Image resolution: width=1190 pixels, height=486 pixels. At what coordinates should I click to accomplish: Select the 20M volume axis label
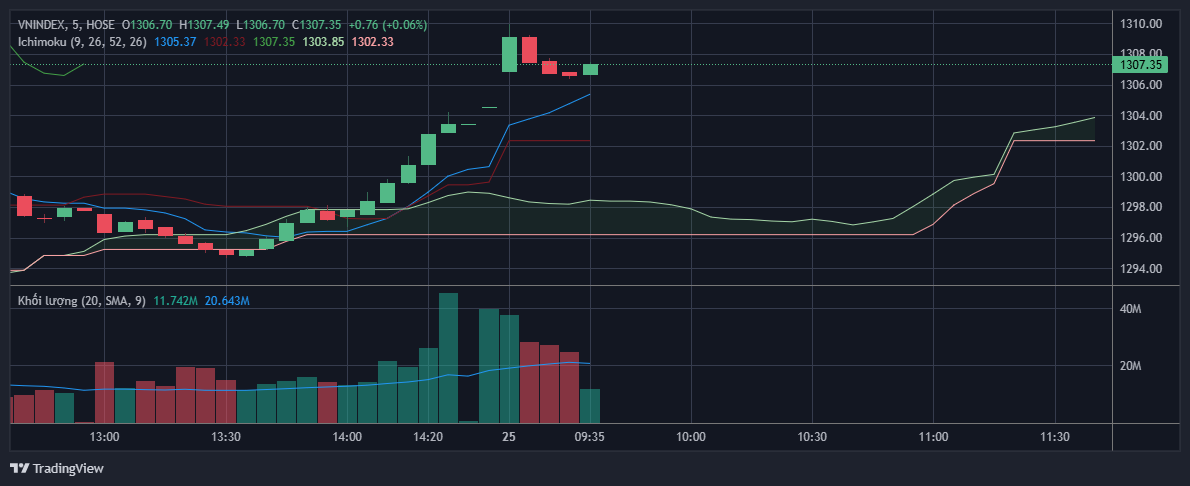[x=1130, y=366]
